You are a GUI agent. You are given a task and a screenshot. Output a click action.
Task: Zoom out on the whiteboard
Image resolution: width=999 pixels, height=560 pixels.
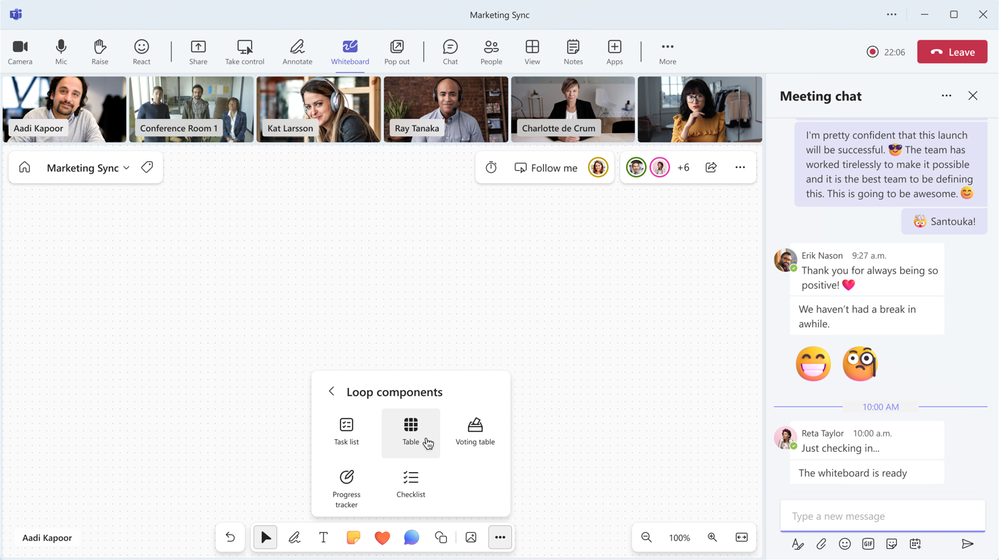pos(646,537)
